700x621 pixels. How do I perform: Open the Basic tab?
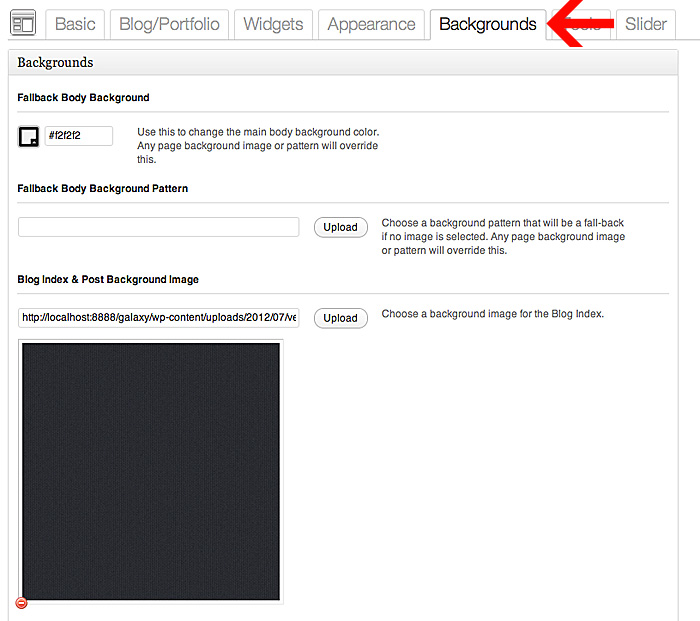(x=76, y=25)
